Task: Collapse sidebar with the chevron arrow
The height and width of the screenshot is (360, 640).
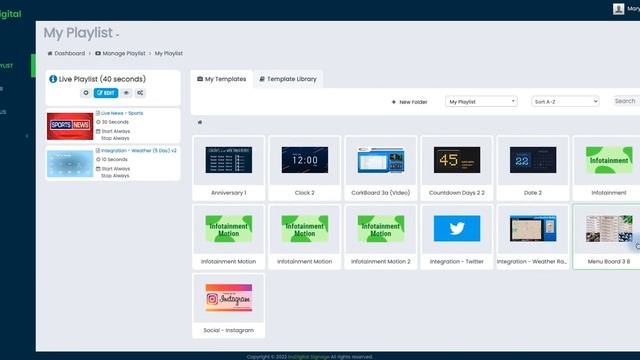Action: (x=27, y=136)
